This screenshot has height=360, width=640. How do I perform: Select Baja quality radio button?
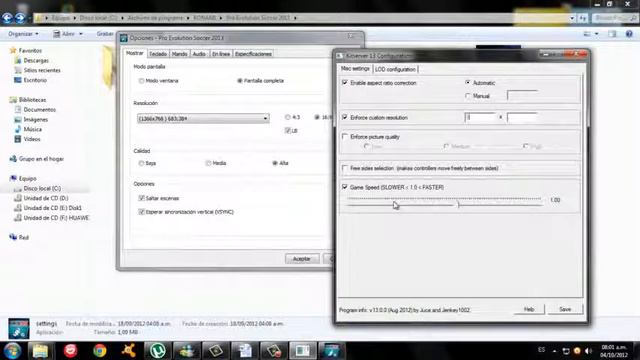(141, 163)
